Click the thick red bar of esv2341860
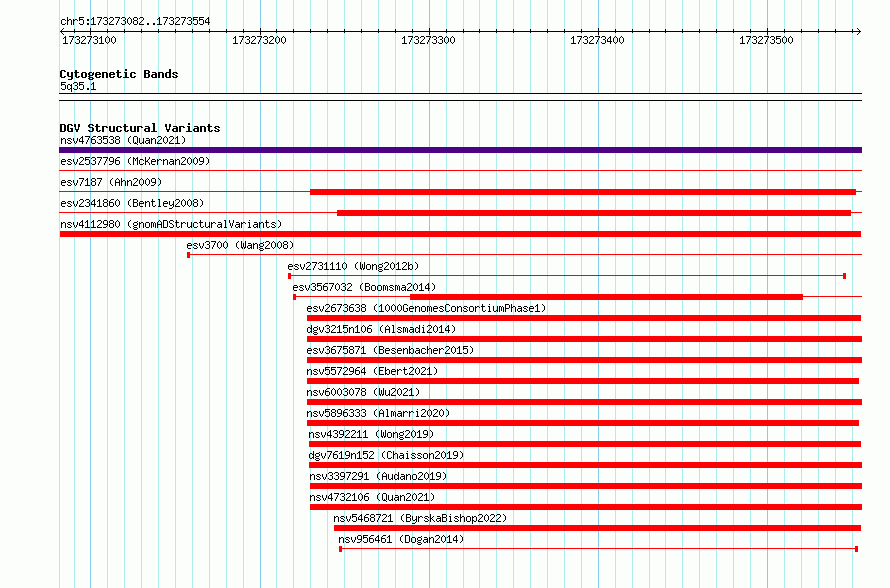Viewport: 890px width, 588px height. click(x=594, y=213)
